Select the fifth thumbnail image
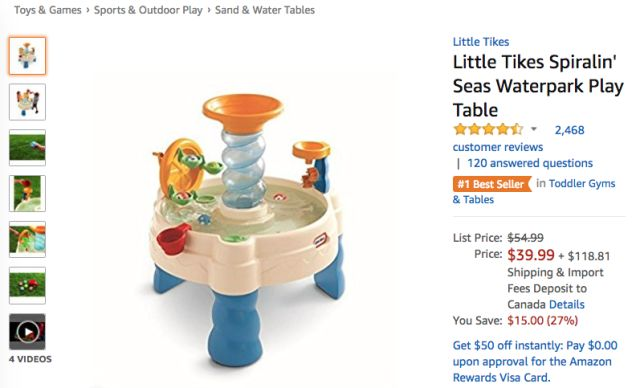This screenshot has height=388, width=640. [x=27, y=239]
